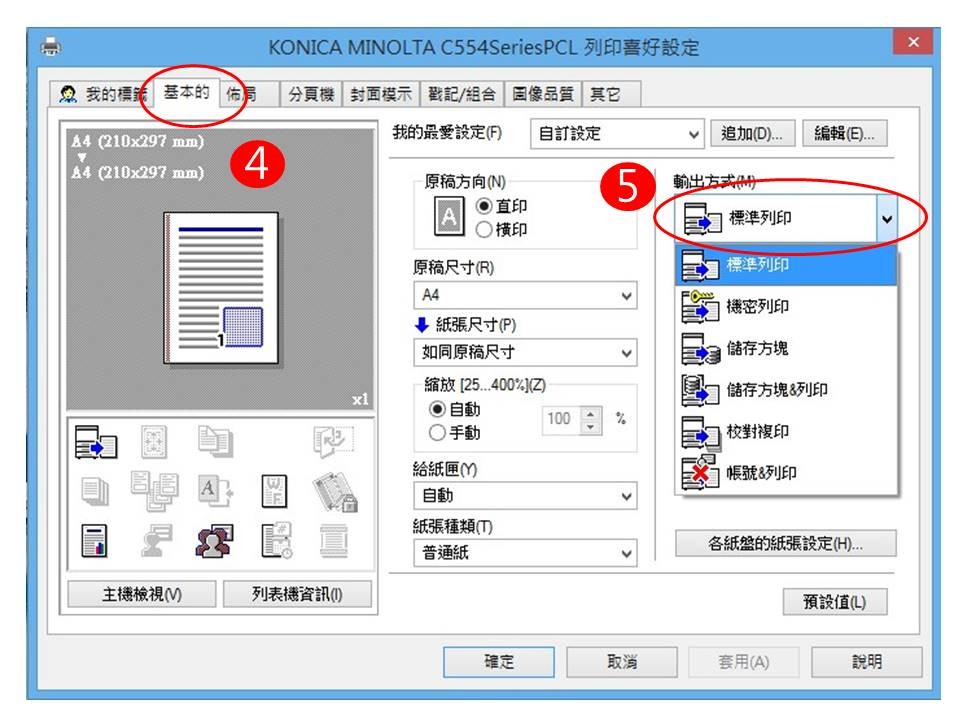
Task: Open the 給紙匣 自動 dropdown
Action: 524,495
